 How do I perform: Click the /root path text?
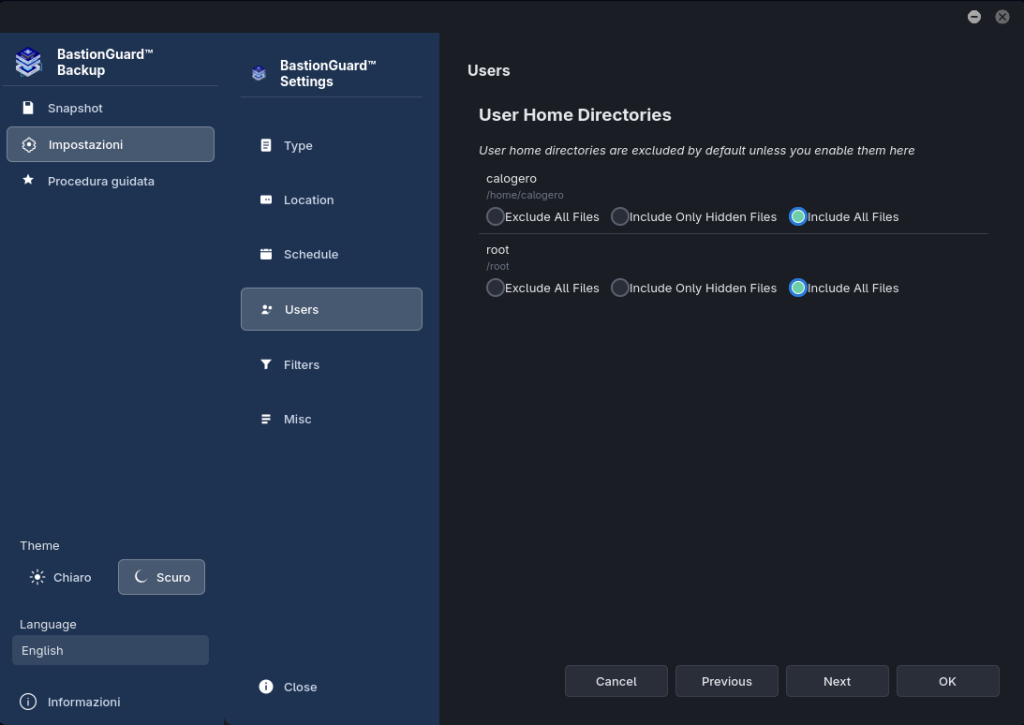tap(498, 266)
